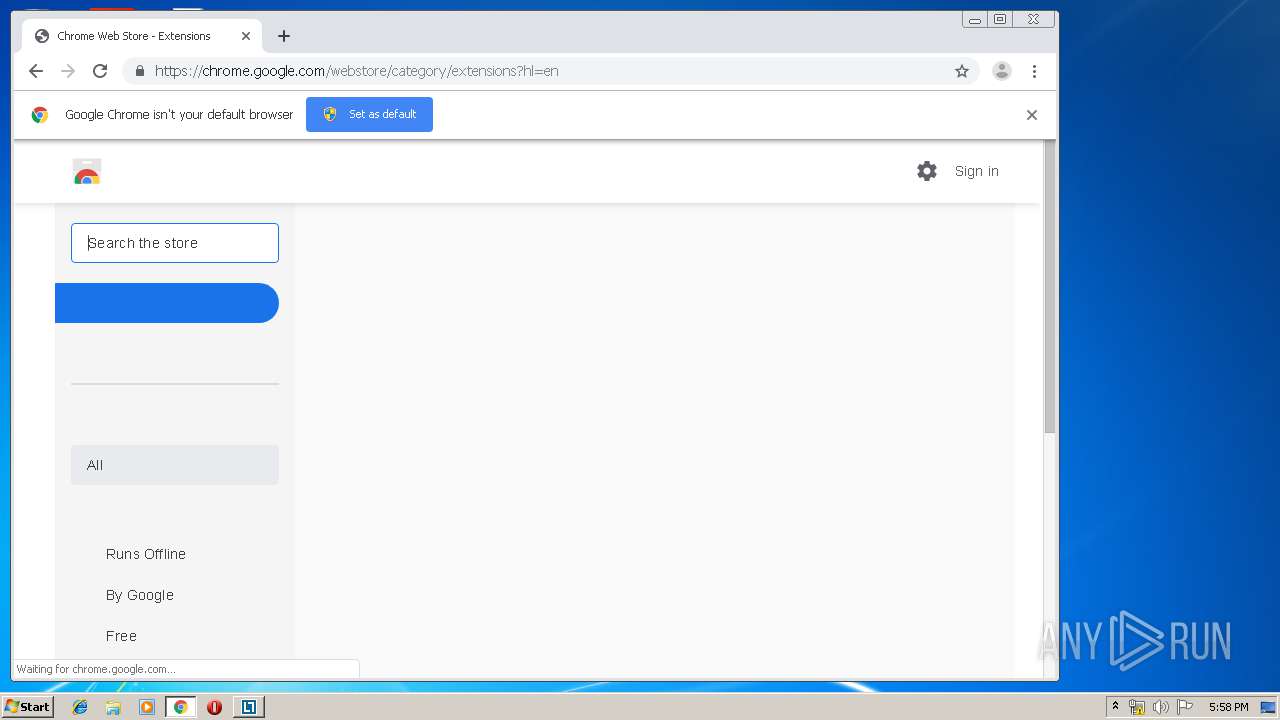Open the Chrome profile avatar menu
1280x720 pixels.
[x=1001, y=71]
